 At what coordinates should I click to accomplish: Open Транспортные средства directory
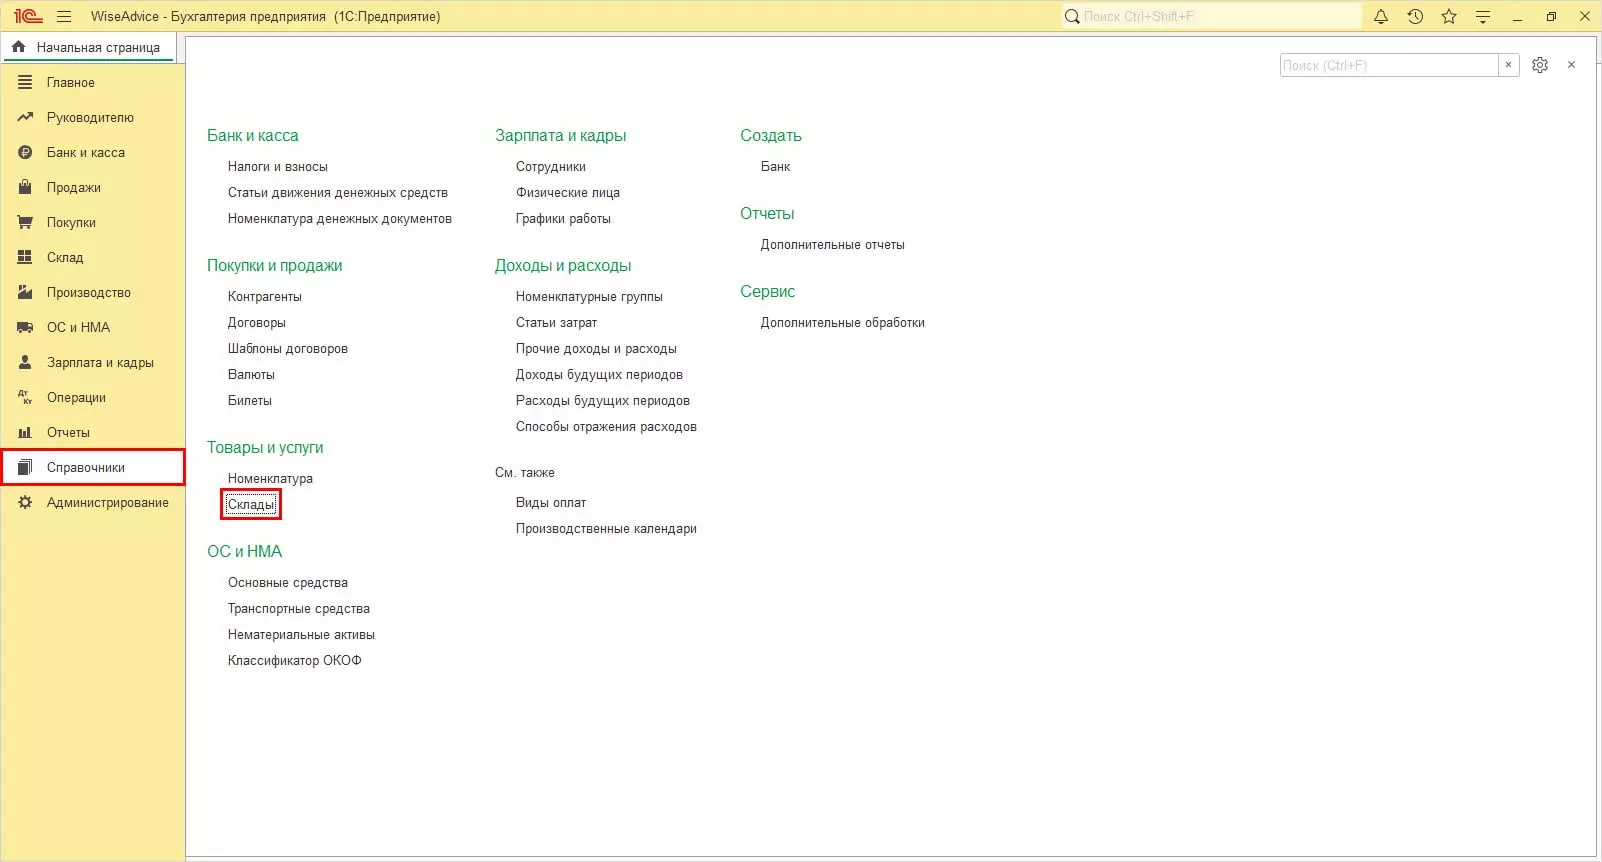pos(299,608)
